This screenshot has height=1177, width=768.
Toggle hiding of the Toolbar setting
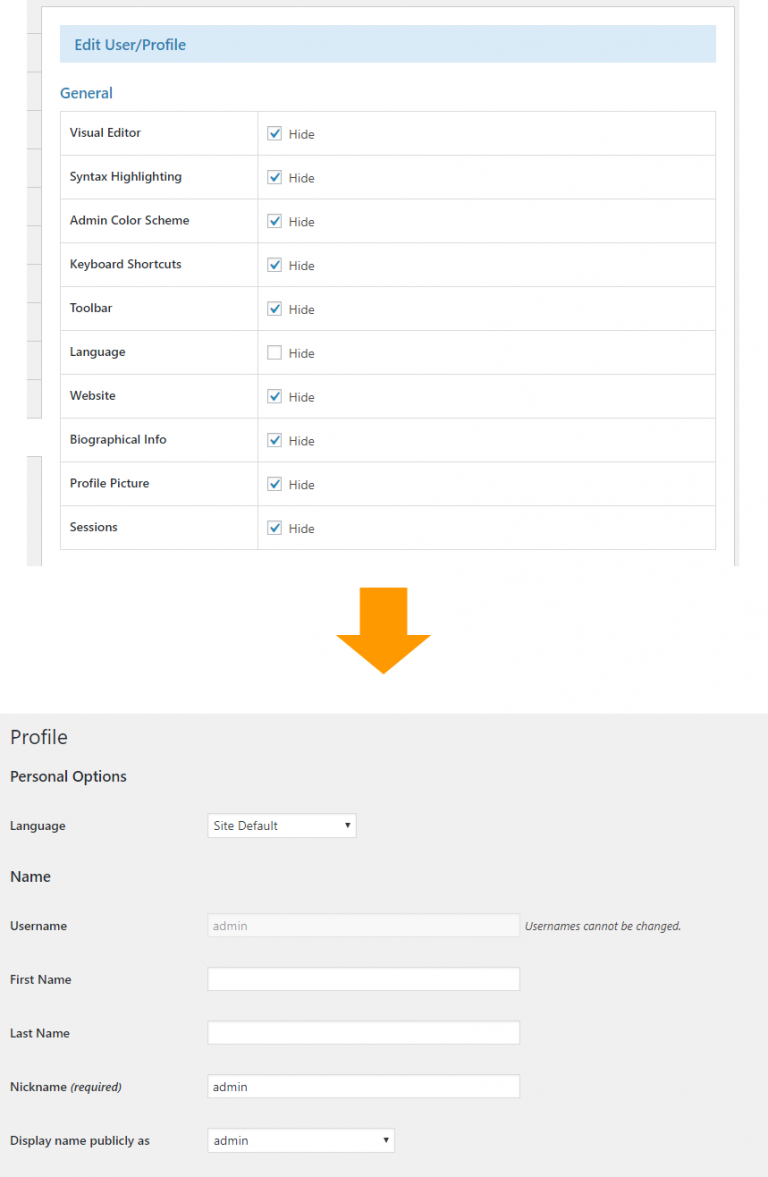click(x=274, y=308)
